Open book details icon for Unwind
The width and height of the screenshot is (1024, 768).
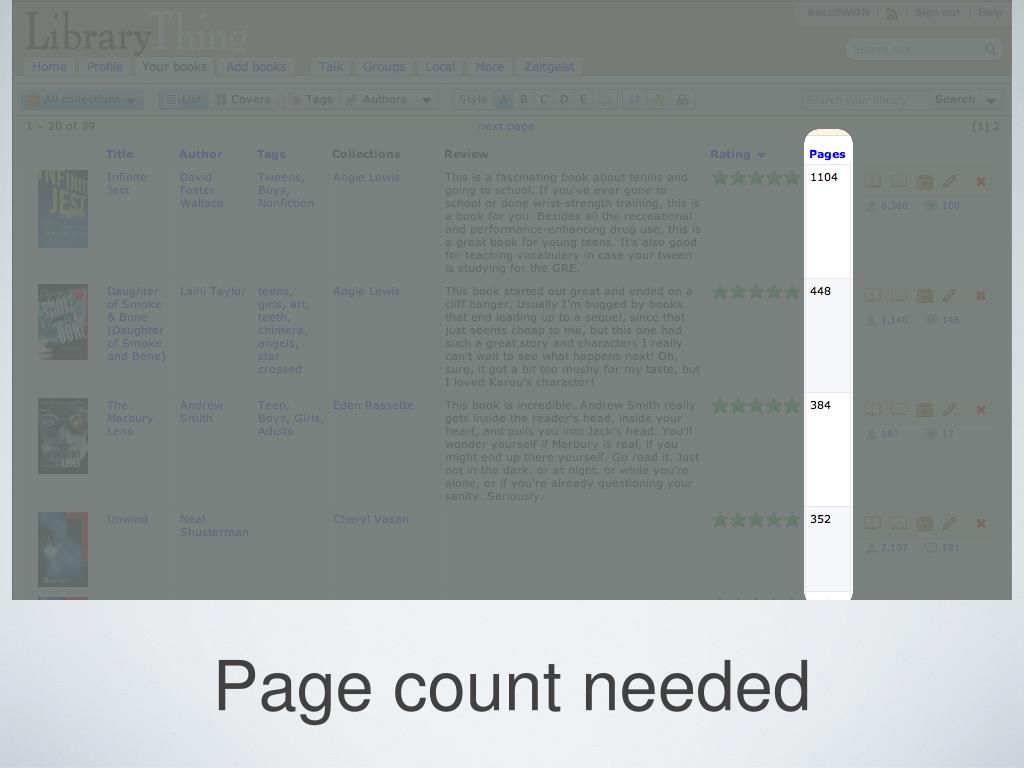pos(872,523)
